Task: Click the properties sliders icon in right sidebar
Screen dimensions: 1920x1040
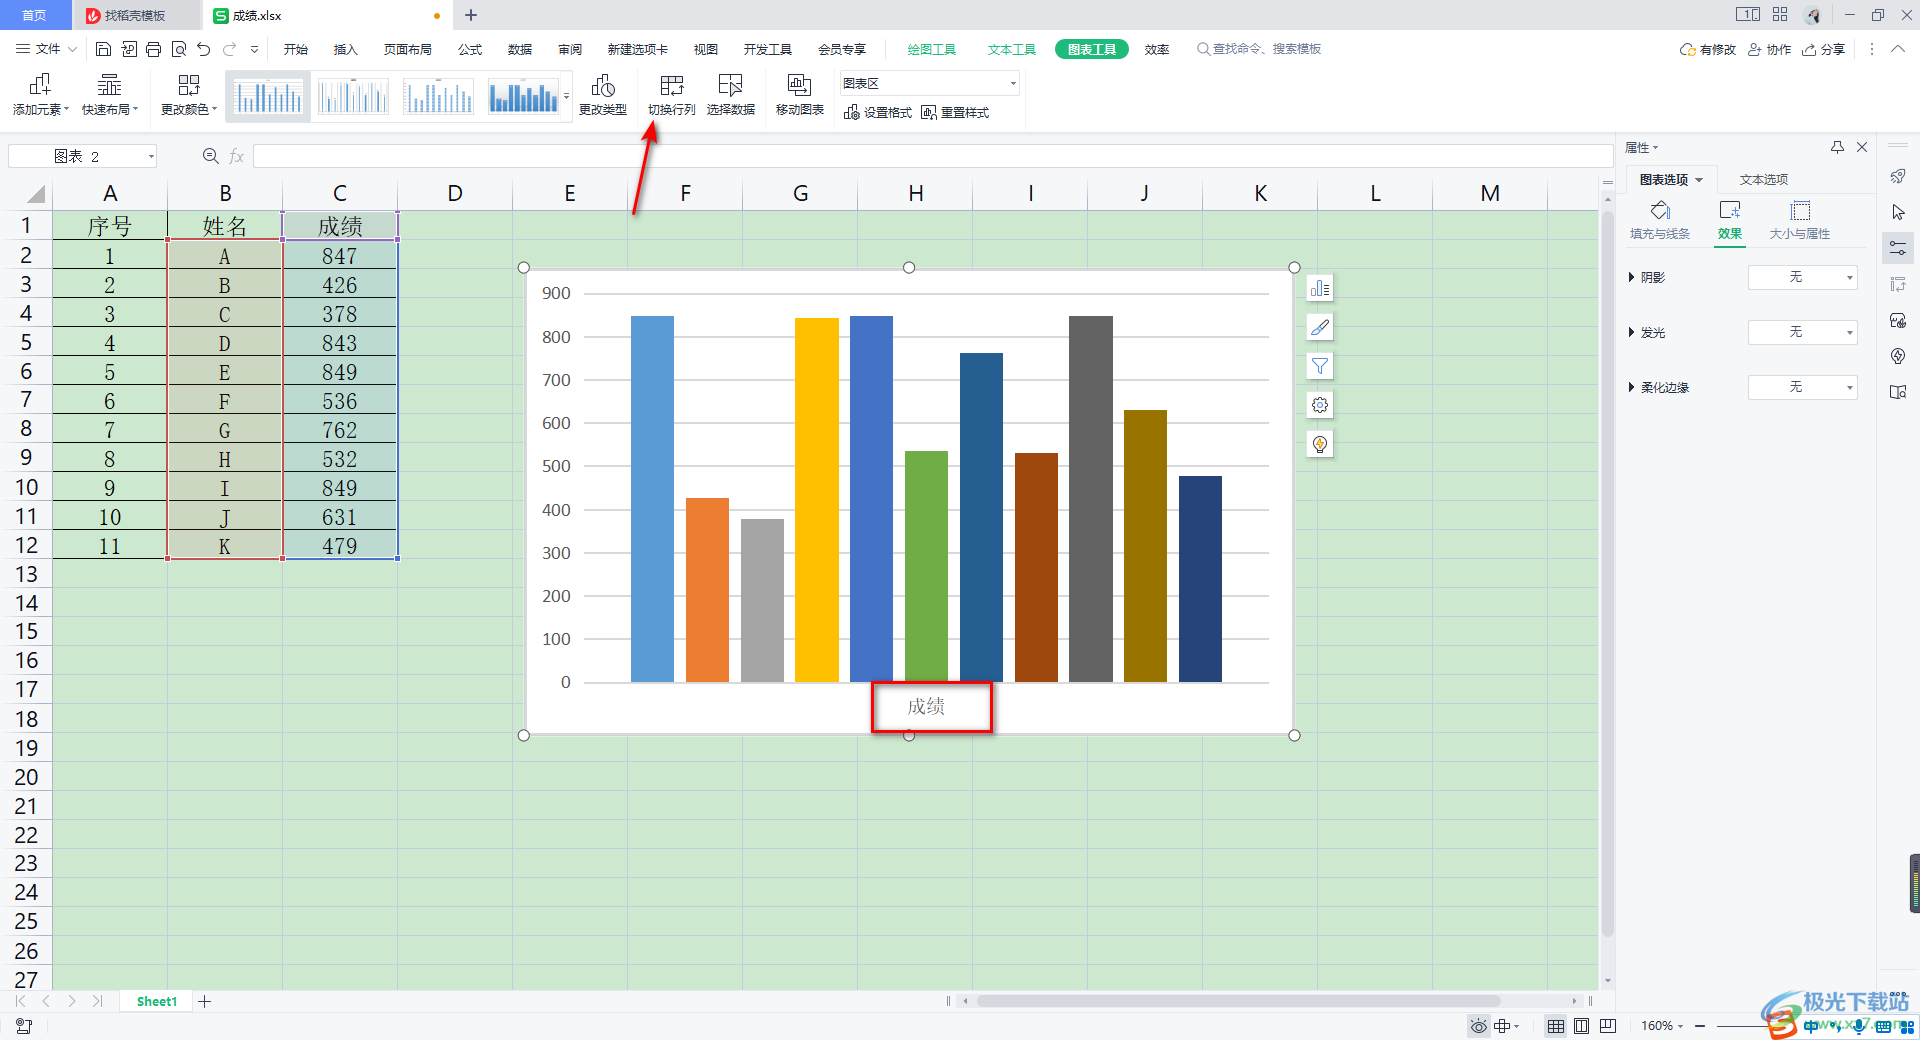Action: pos(1898,248)
